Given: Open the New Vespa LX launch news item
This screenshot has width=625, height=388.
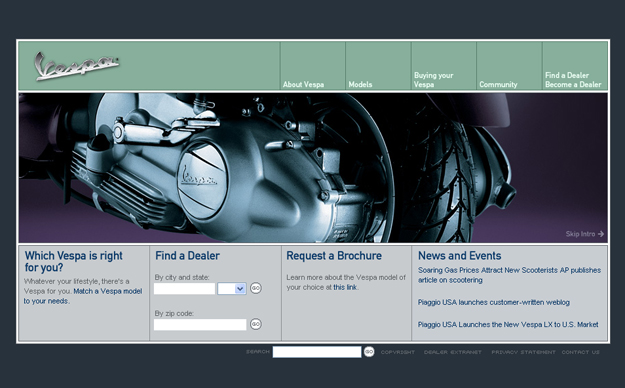Looking at the screenshot, I should click(x=508, y=325).
